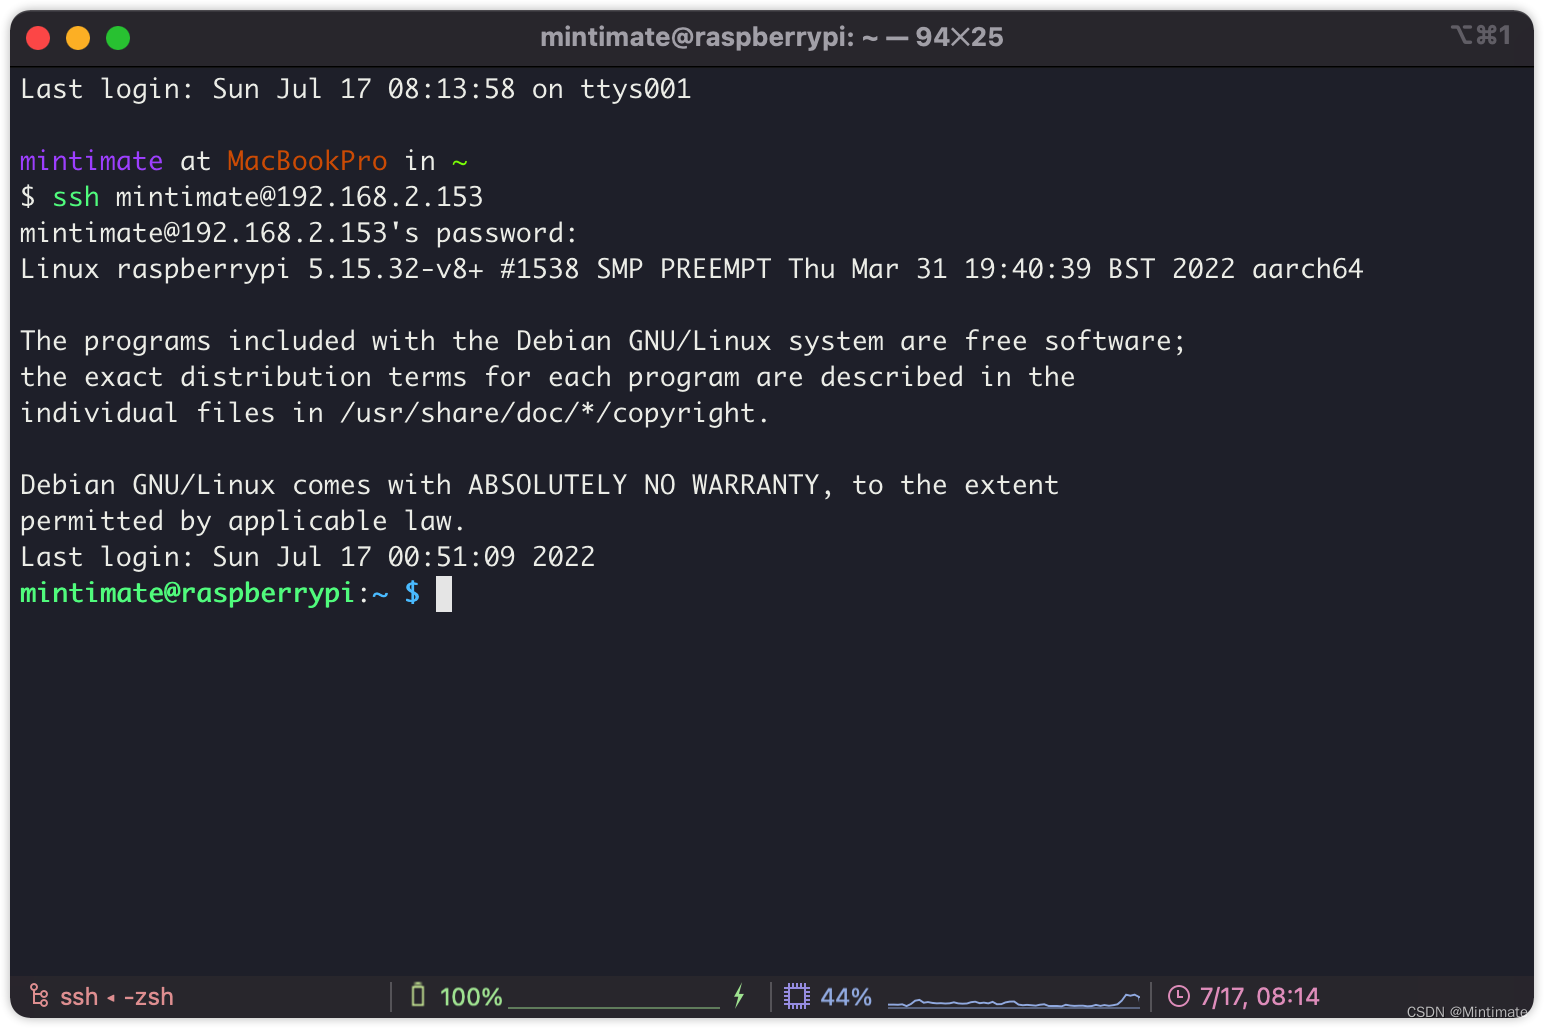Click the ssh label in the status bar
The width and height of the screenshot is (1544, 1028).
78,996
